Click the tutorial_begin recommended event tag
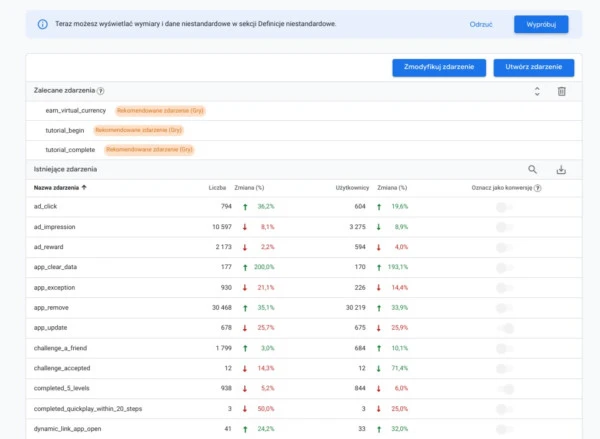 click(138, 130)
